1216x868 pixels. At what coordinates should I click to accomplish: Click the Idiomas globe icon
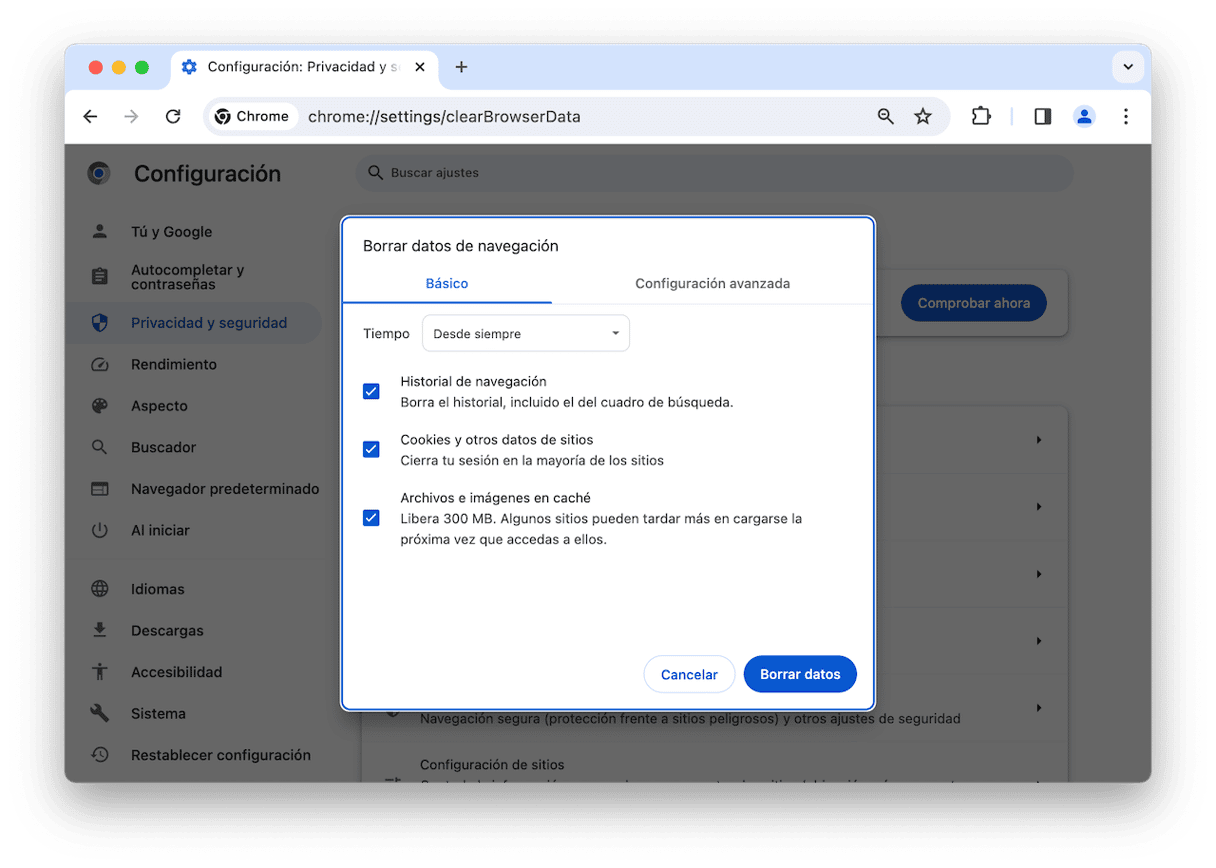[99, 590]
